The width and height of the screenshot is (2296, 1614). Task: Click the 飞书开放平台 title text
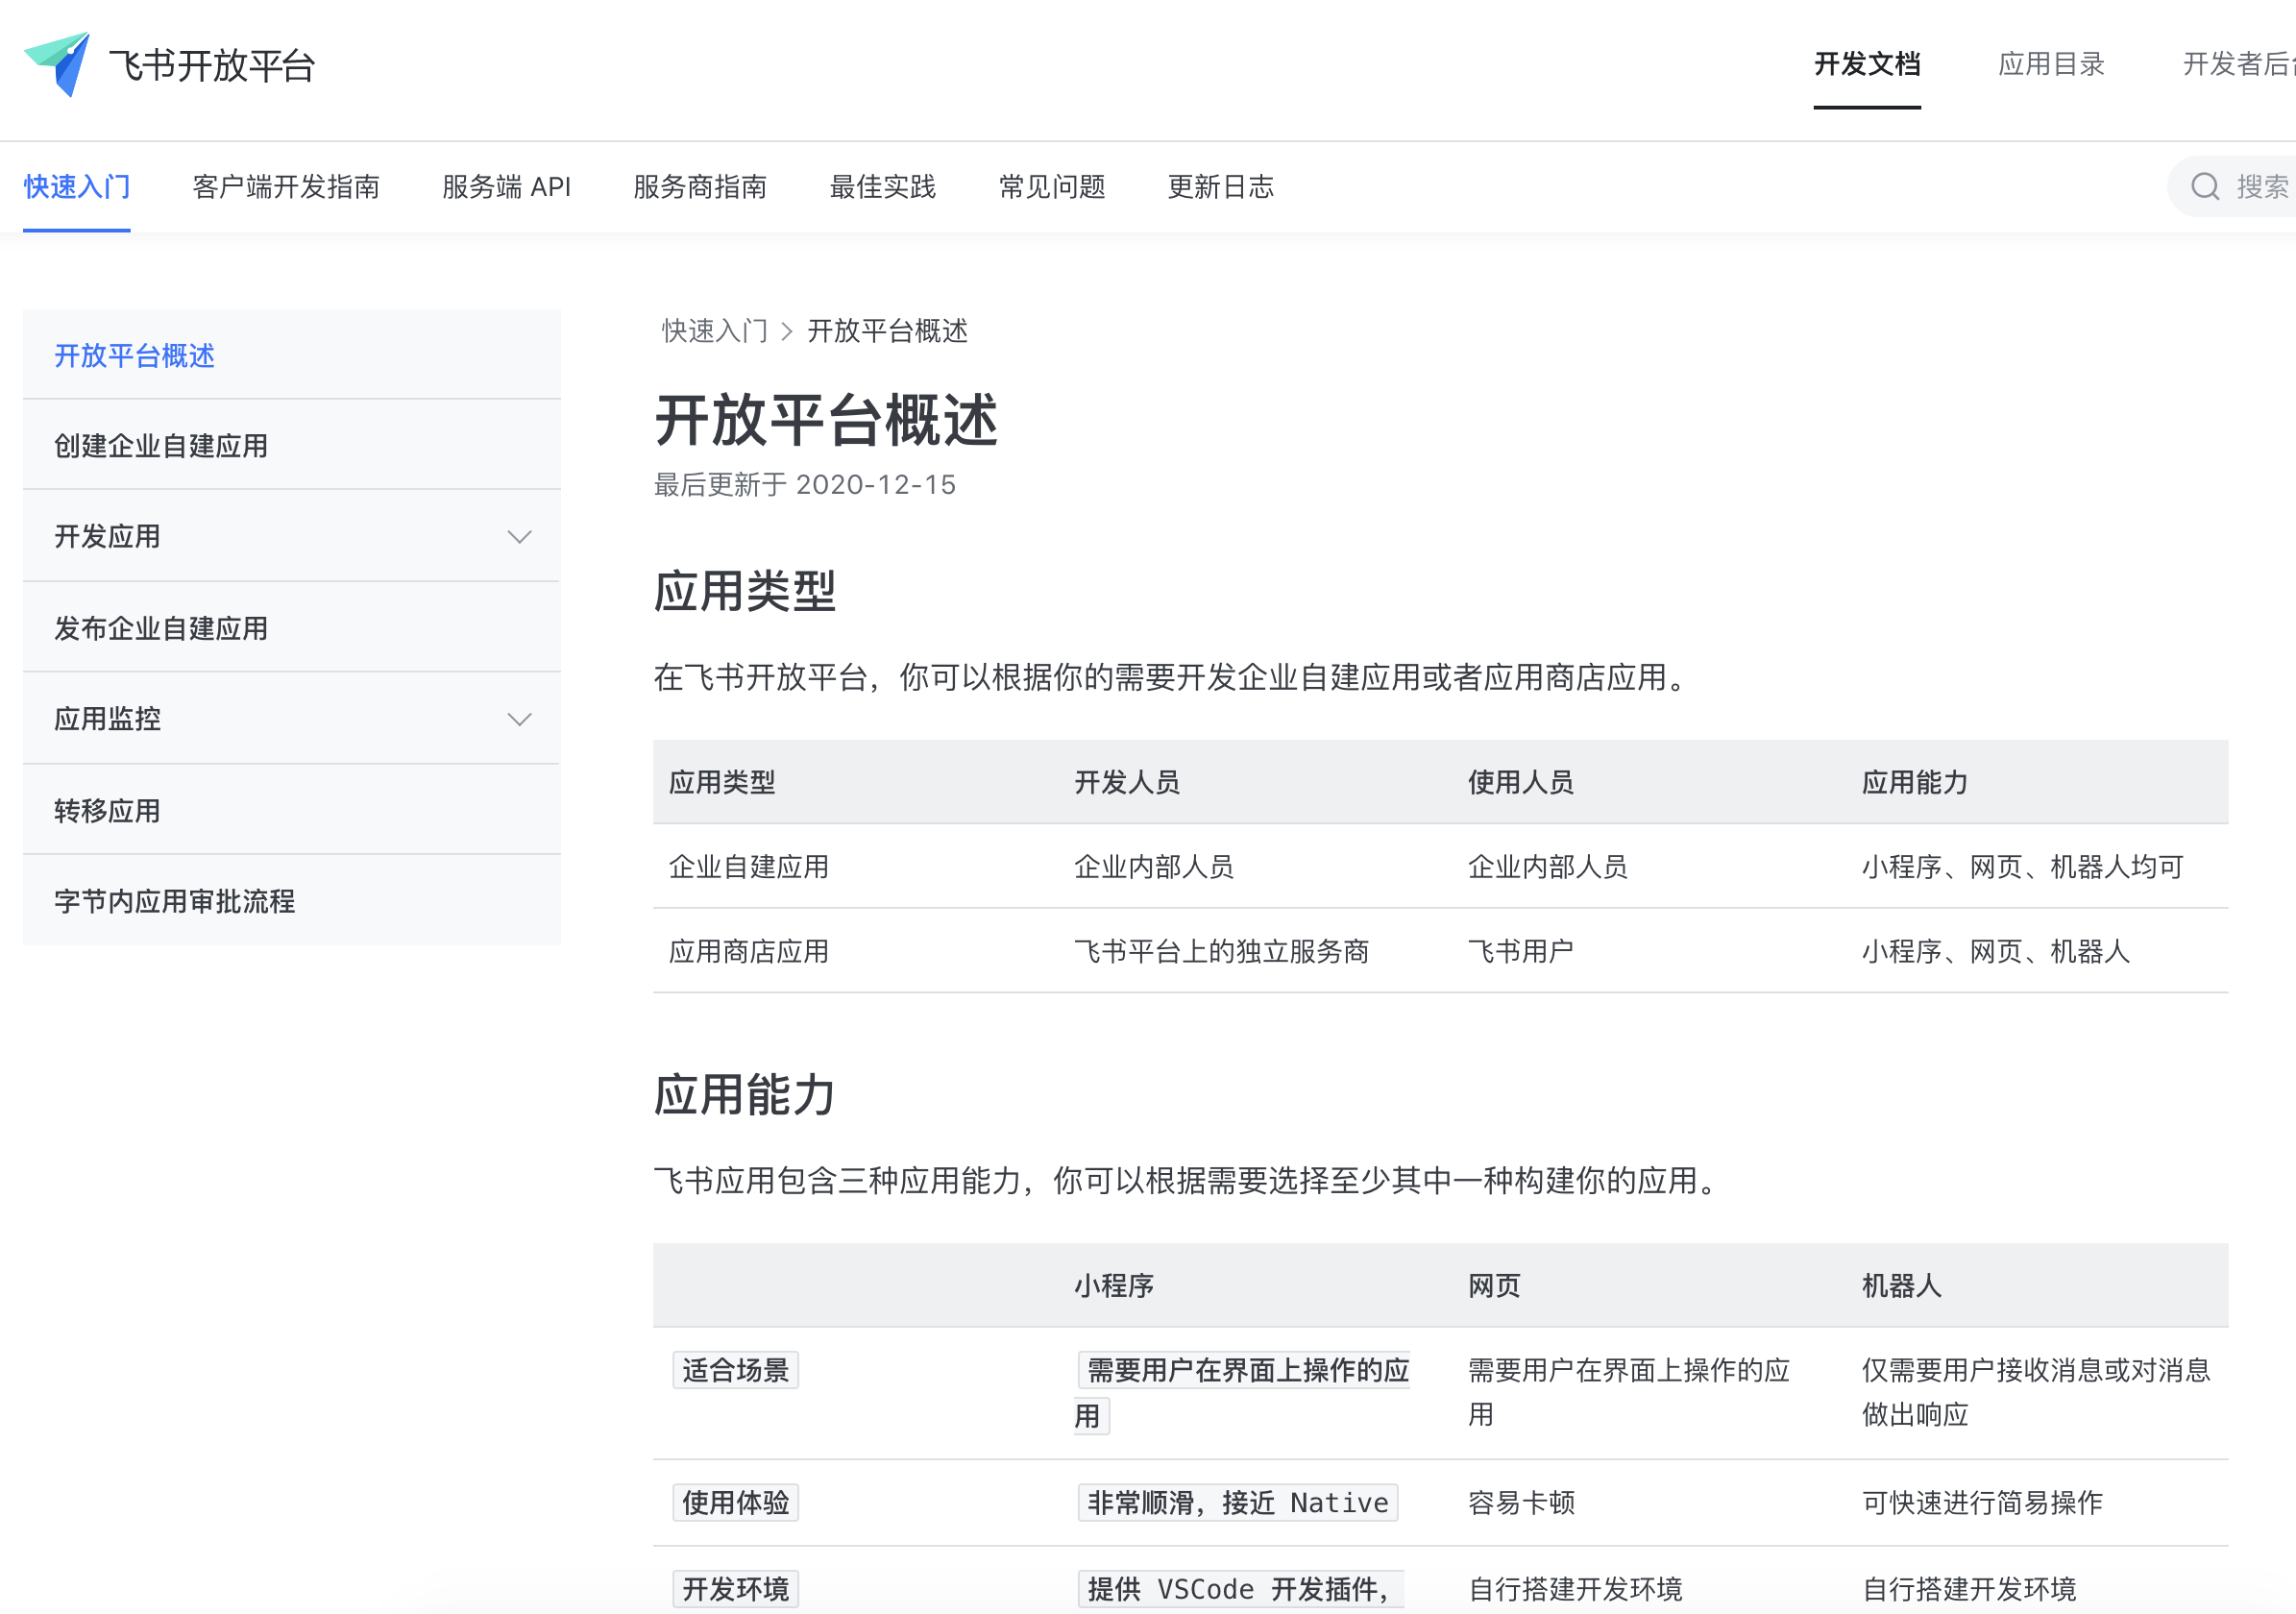tap(212, 66)
